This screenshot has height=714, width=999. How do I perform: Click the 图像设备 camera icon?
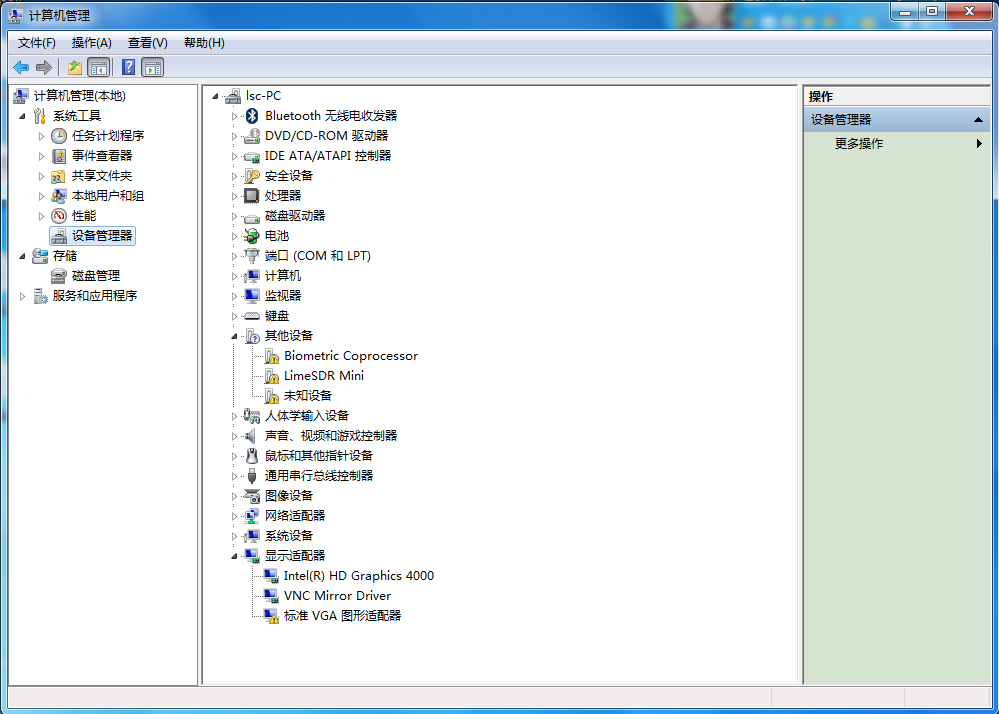(x=252, y=496)
